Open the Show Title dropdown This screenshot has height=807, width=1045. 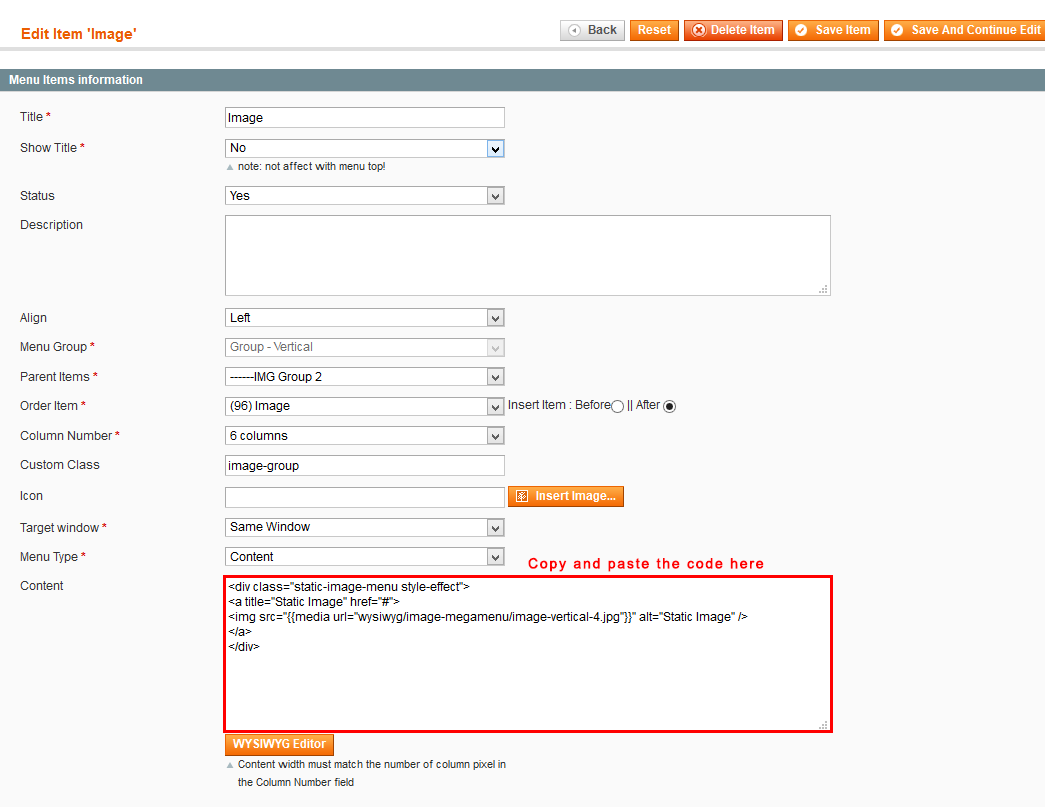point(365,148)
